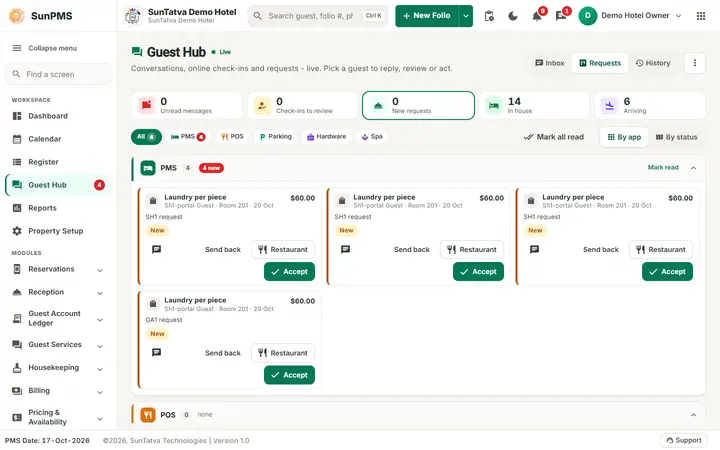Filter by Hardware chip
720x450 pixels.
pos(326,137)
